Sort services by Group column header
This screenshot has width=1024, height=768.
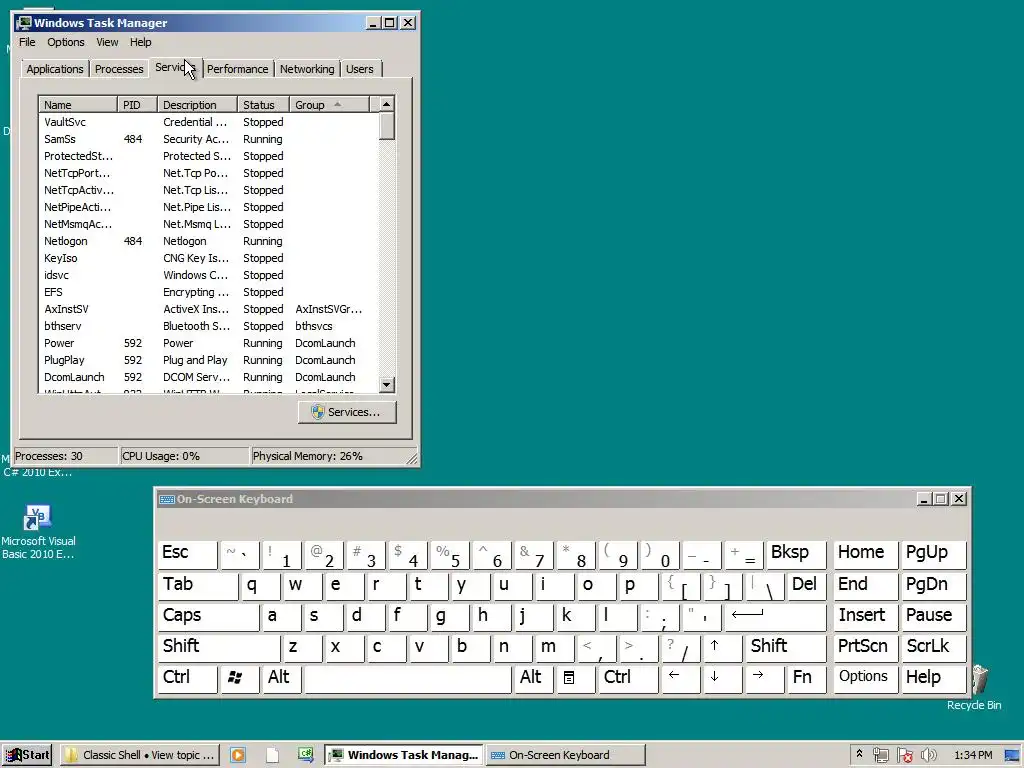coord(330,104)
